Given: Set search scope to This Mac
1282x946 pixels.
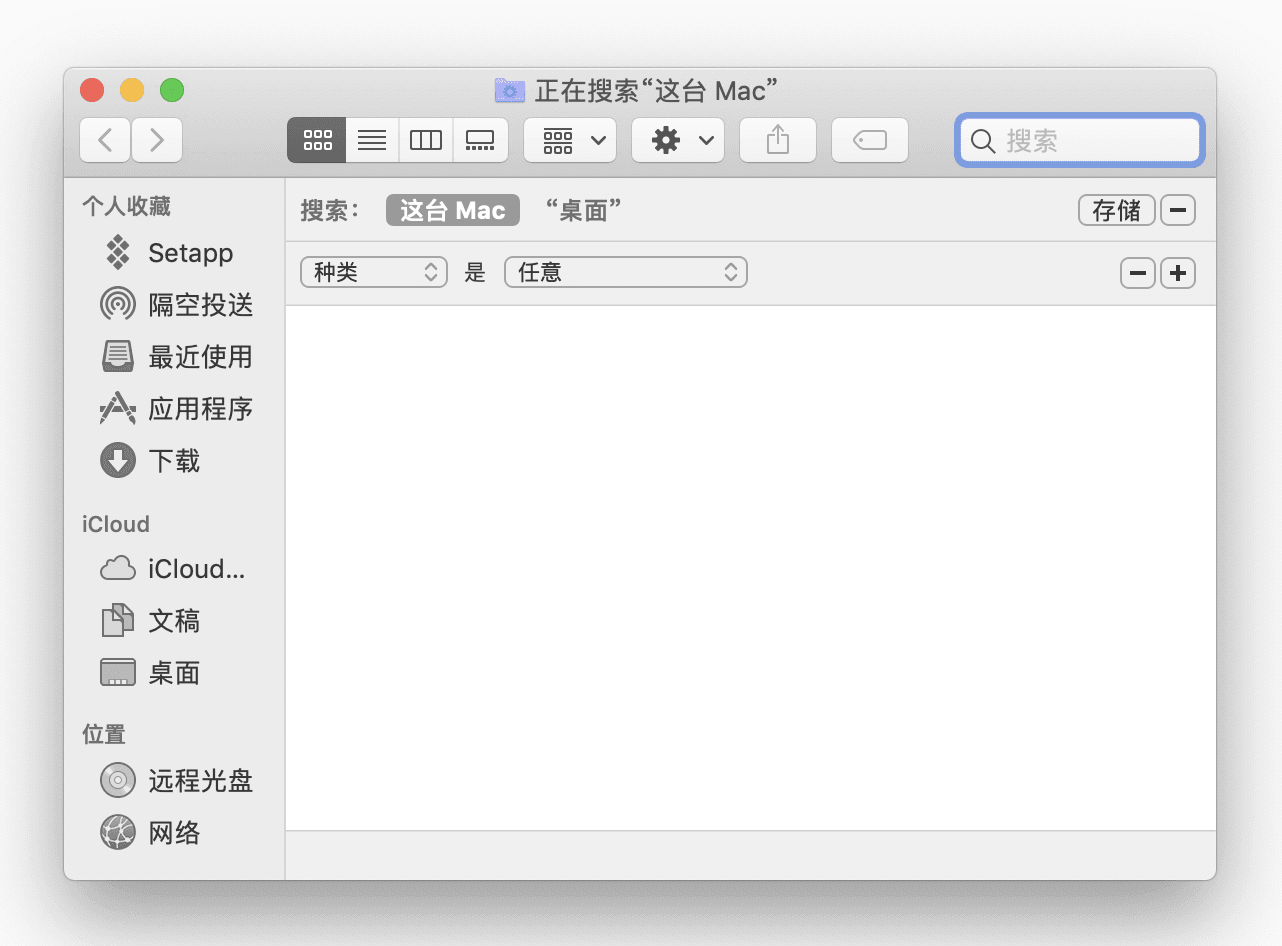Looking at the screenshot, I should 452,210.
